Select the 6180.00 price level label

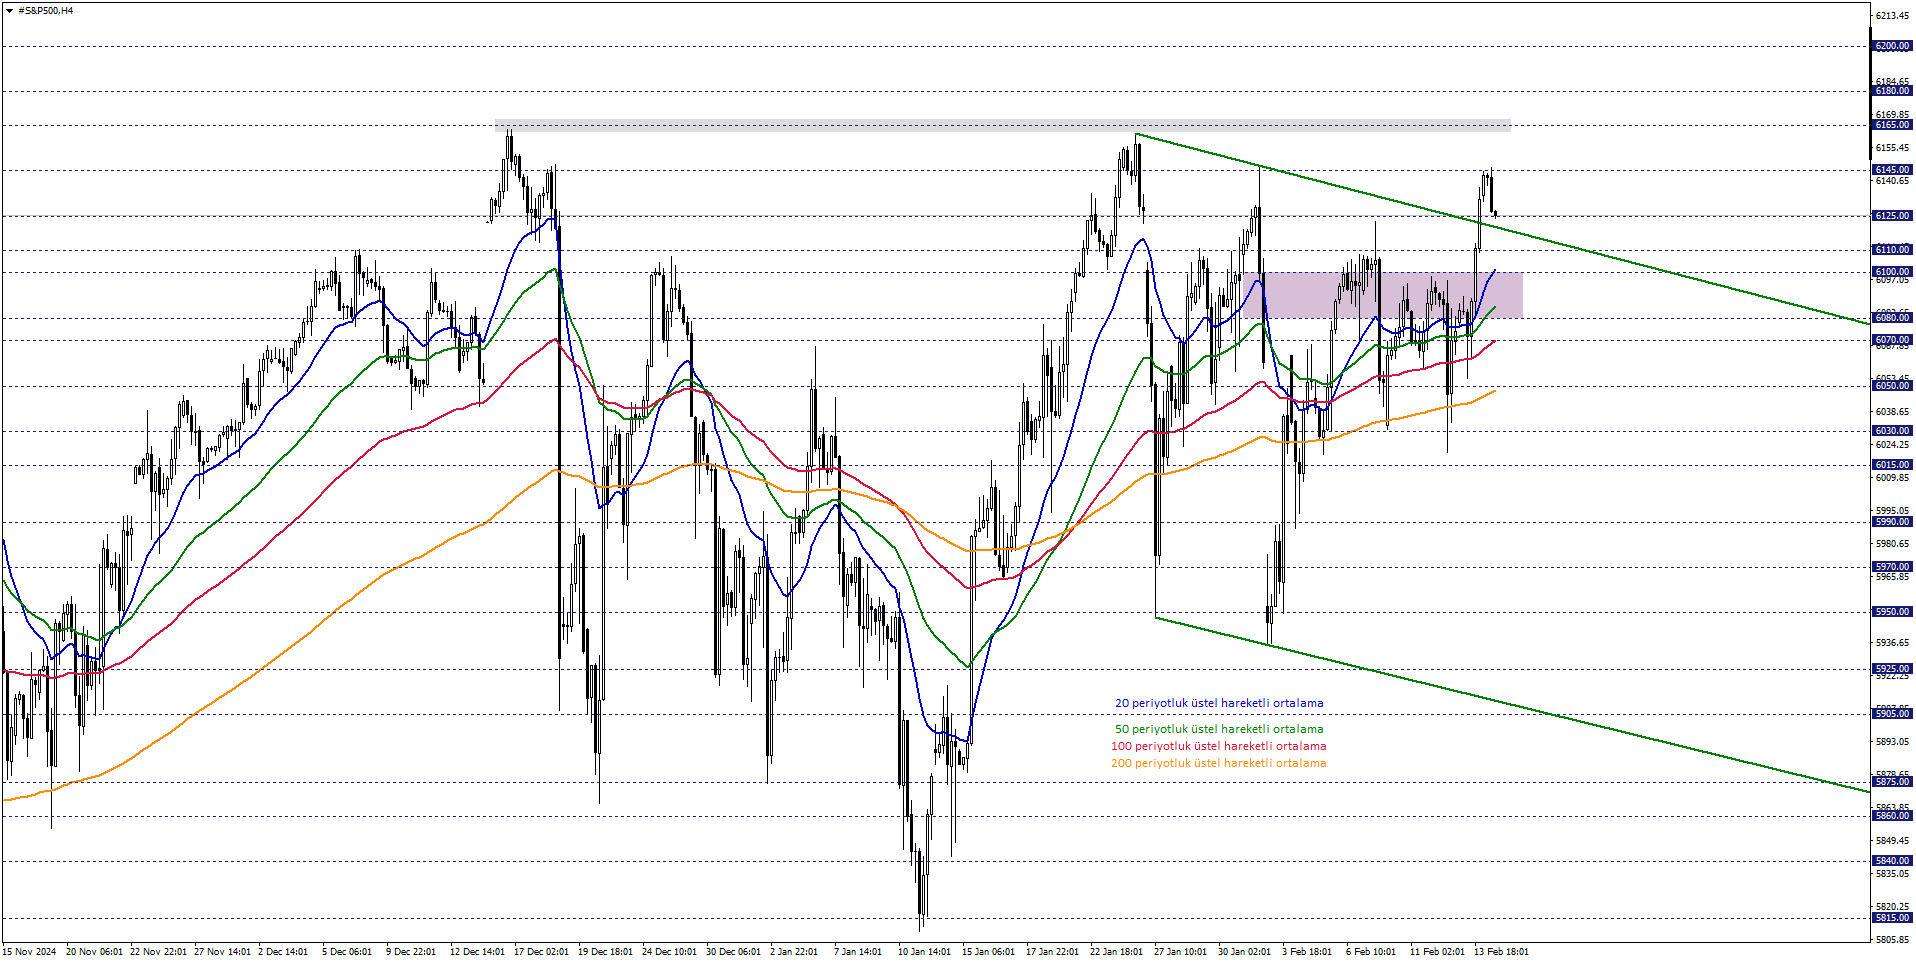1892,91
